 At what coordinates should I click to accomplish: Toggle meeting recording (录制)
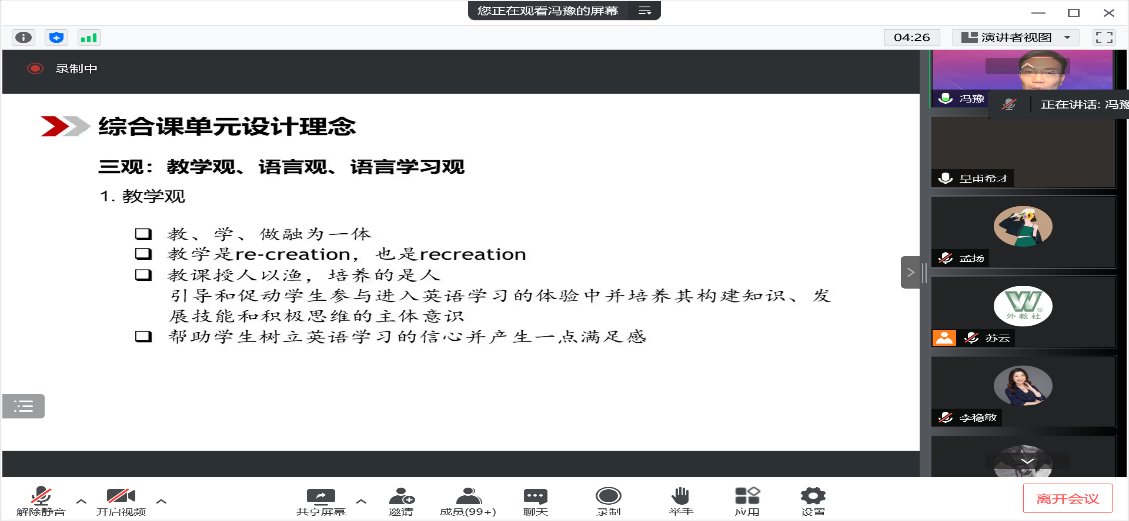click(608, 501)
